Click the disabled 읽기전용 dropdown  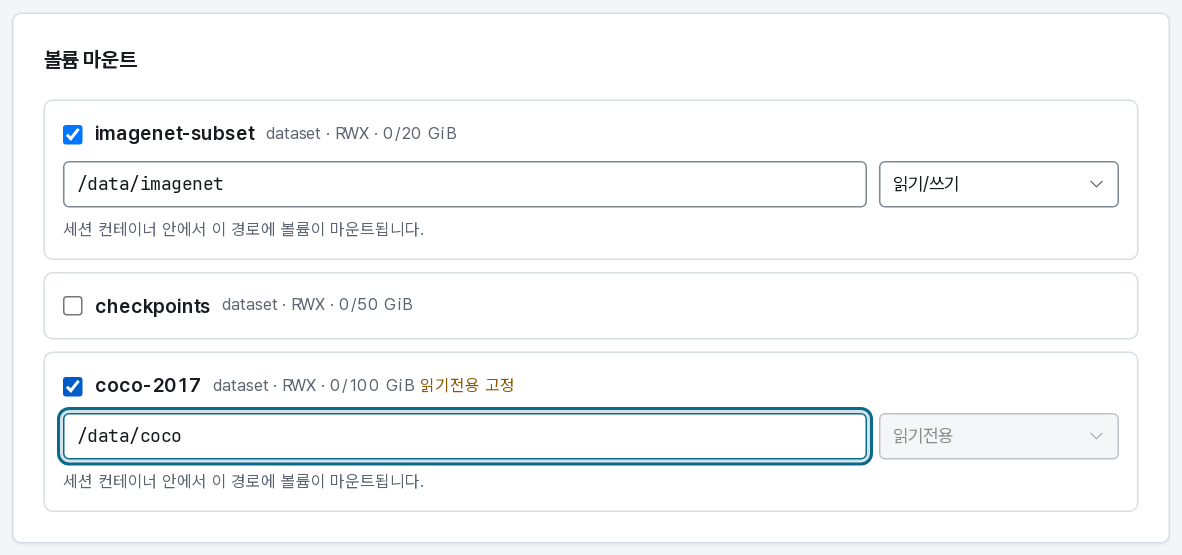click(x=999, y=436)
